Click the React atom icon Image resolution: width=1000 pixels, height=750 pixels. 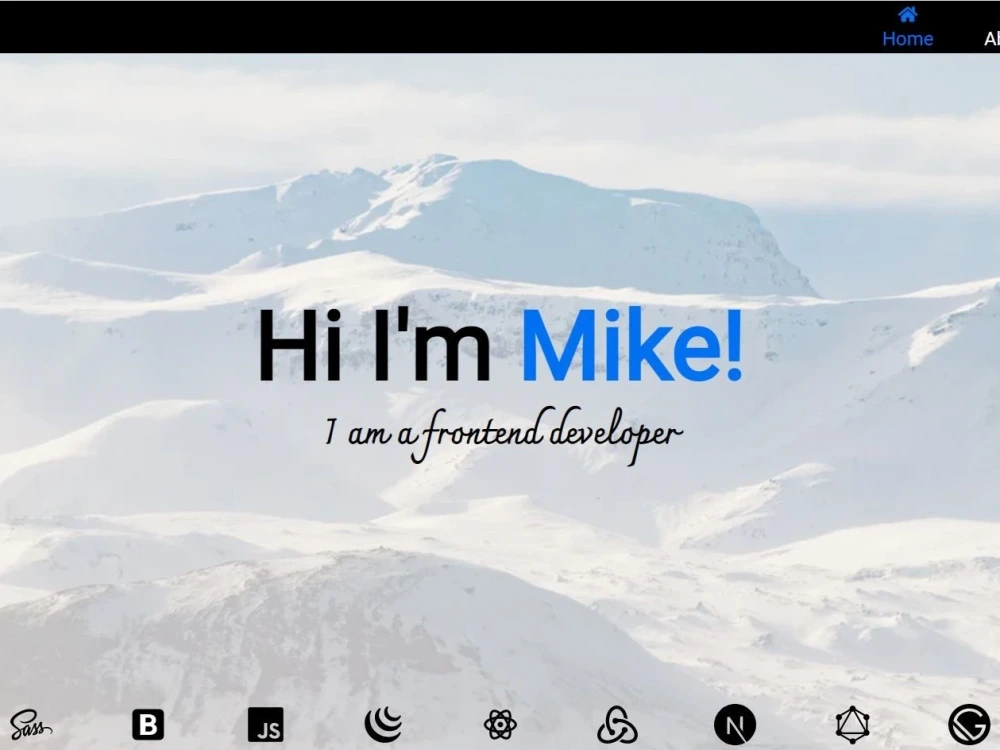click(x=500, y=724)
